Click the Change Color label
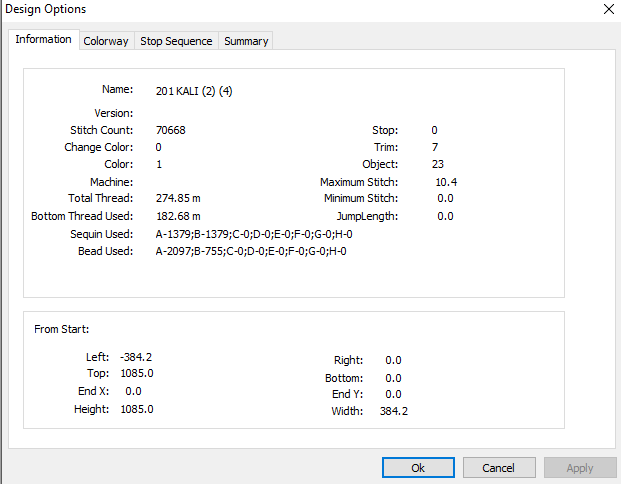The width and height of the screenshot is (621, 484). point(99,147)
